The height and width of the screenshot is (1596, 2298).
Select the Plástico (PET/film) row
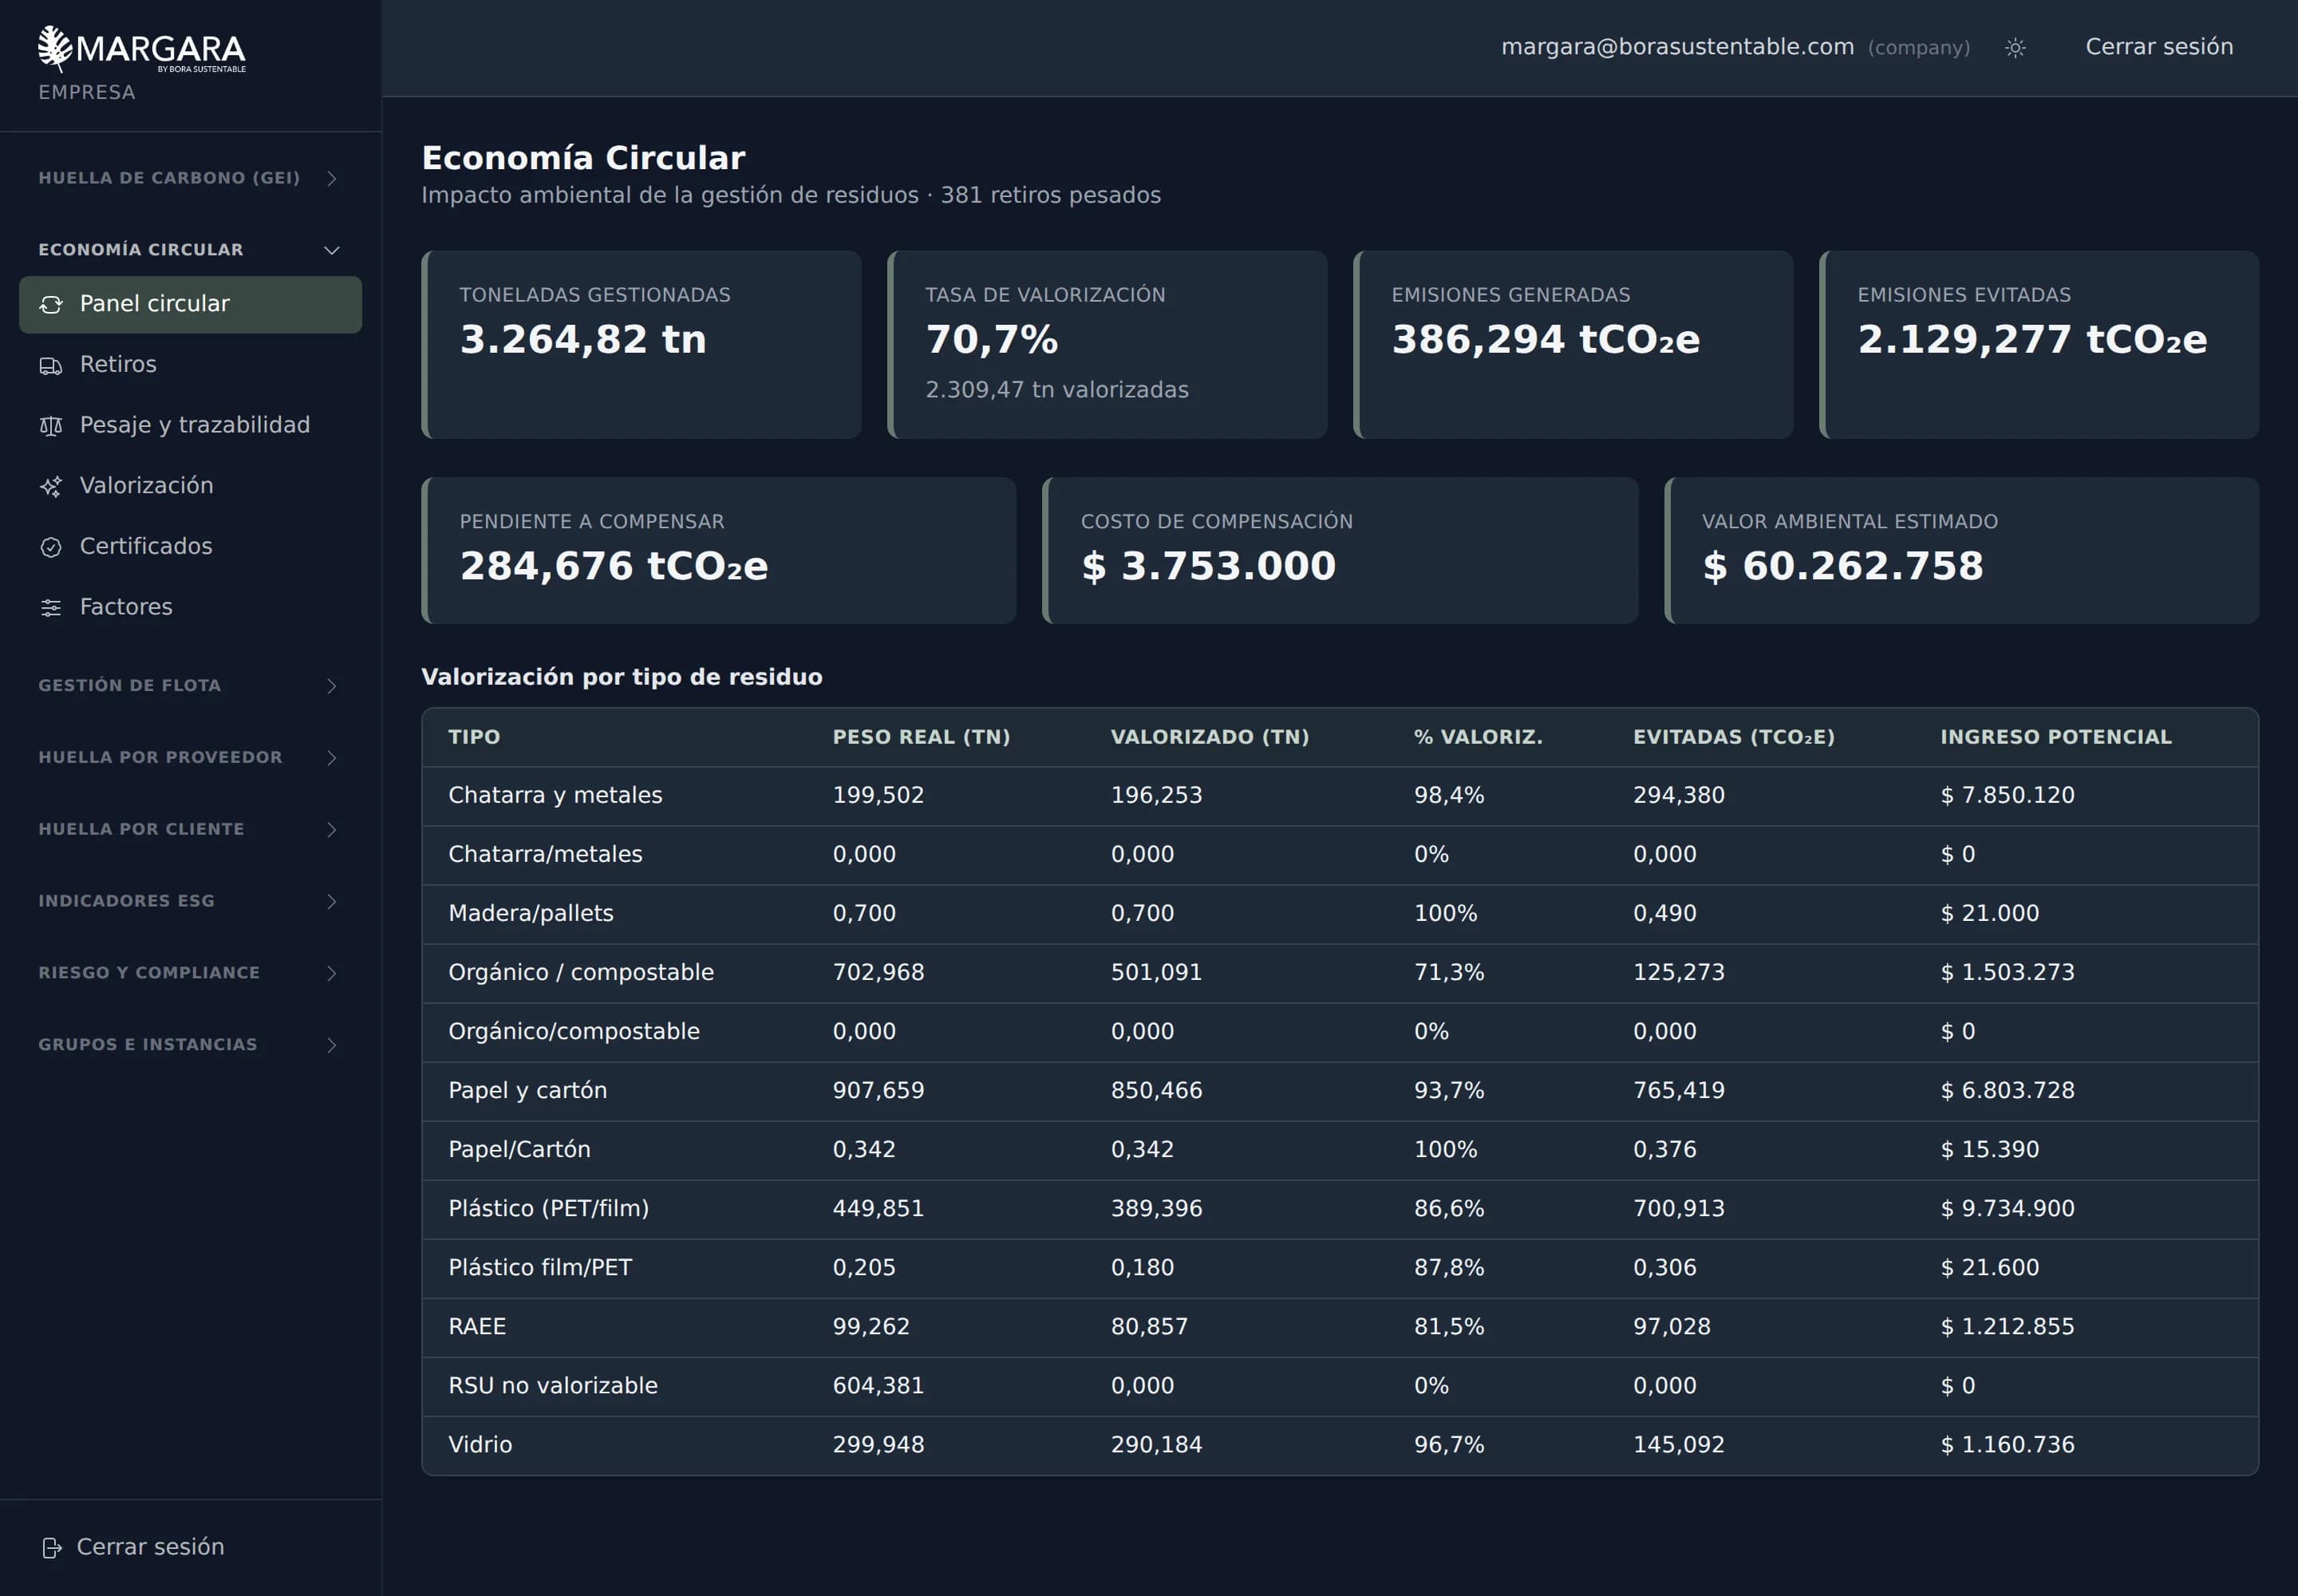1340,1210
